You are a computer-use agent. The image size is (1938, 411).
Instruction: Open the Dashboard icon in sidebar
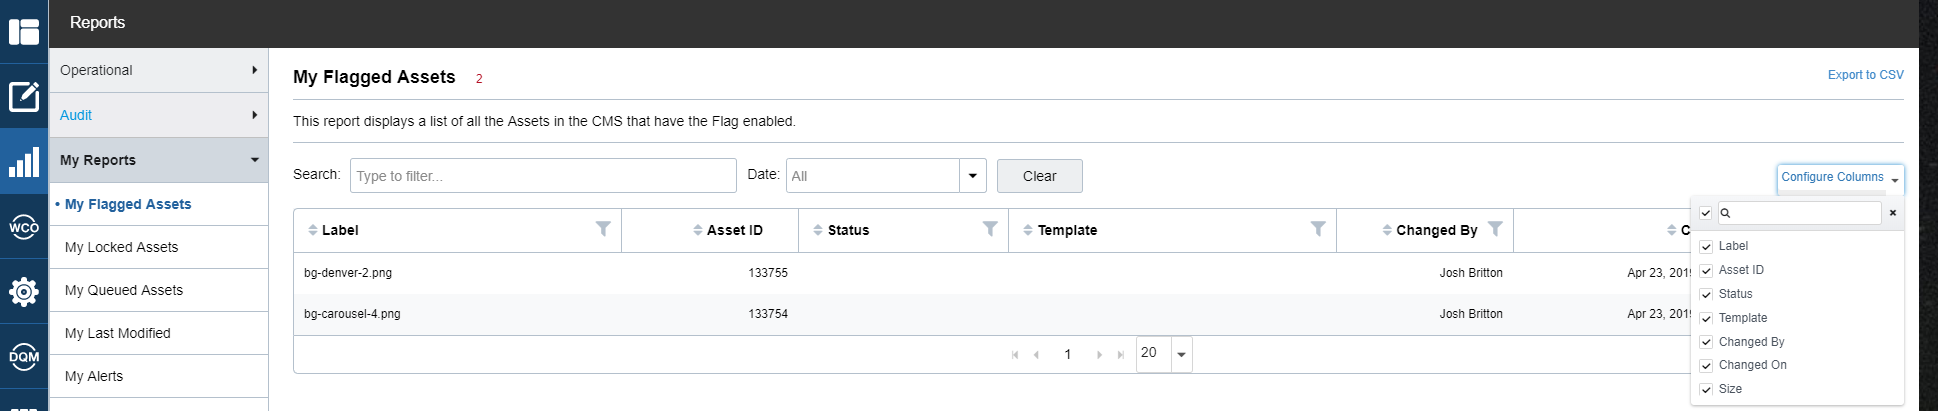point(24,32)
